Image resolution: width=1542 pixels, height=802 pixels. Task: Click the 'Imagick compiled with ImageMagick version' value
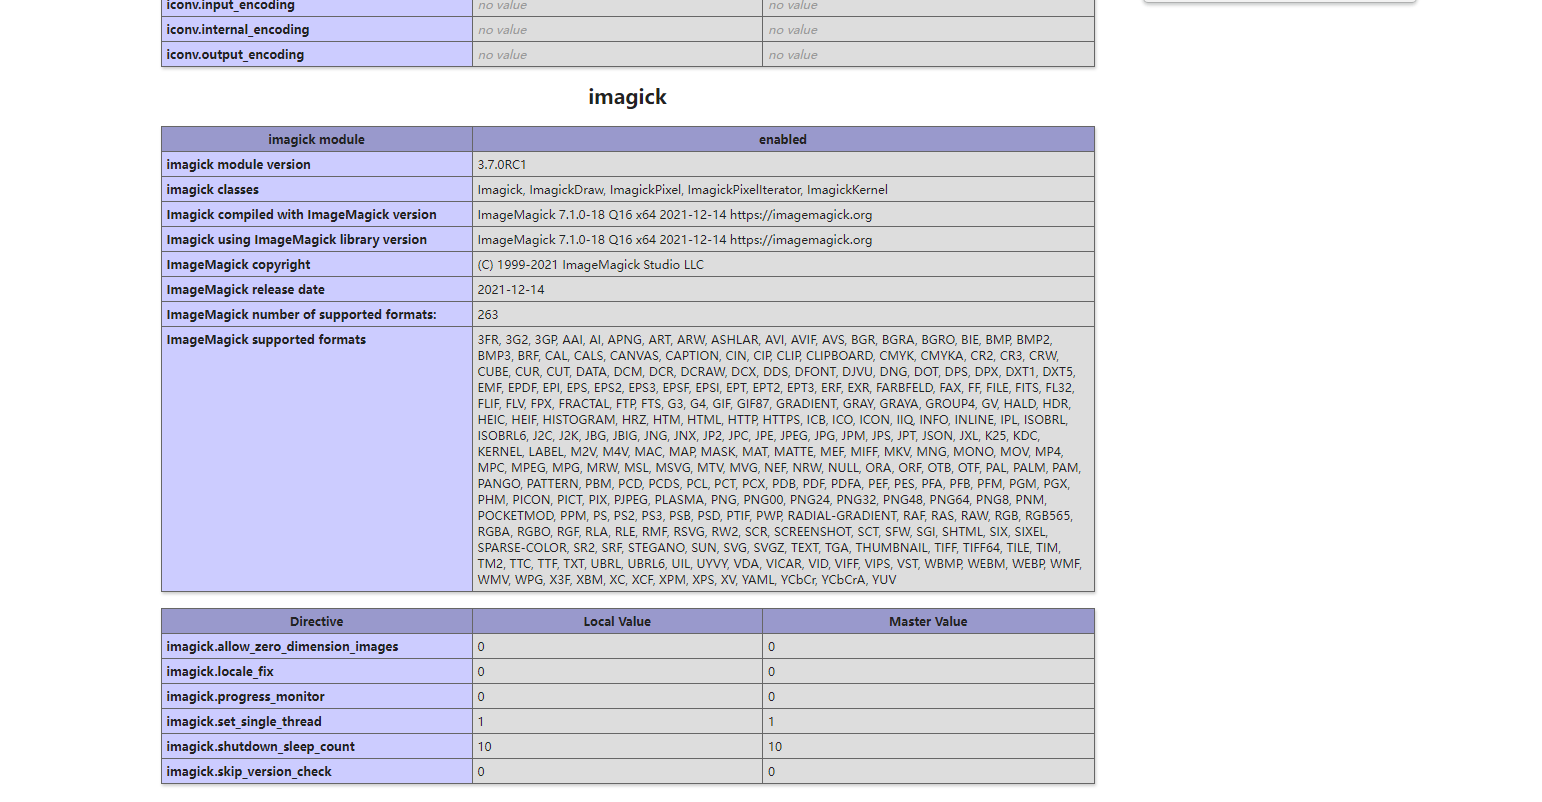pyautogui.click(x=675, y=215)
